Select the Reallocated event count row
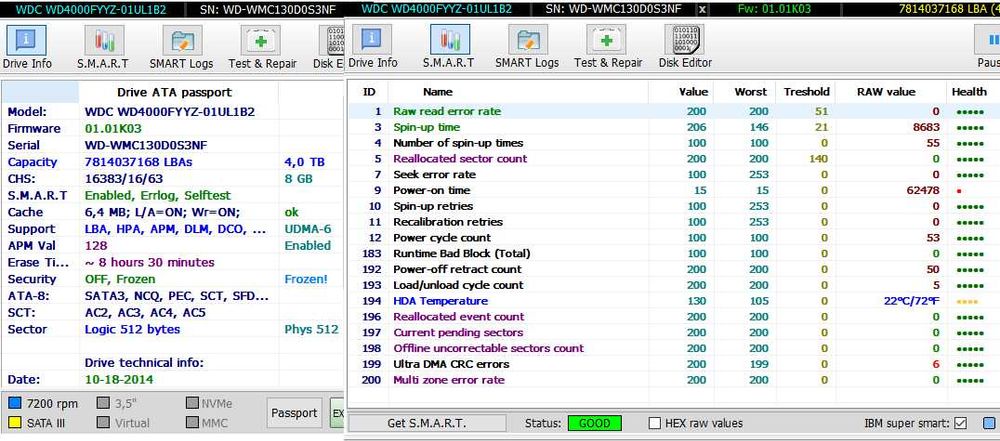This screenshot has height=441, width=1000. pos(673,317)
